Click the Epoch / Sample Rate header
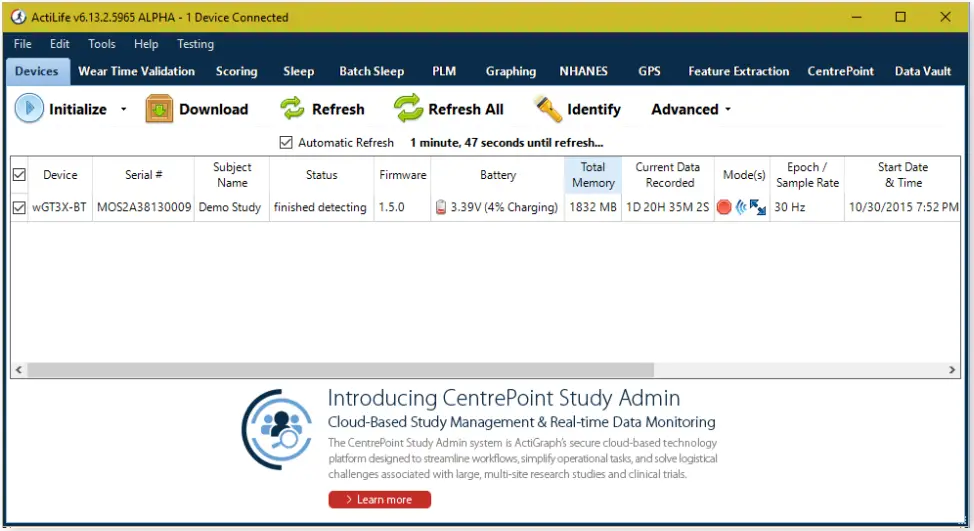974x531 pixels. [807, 175]
